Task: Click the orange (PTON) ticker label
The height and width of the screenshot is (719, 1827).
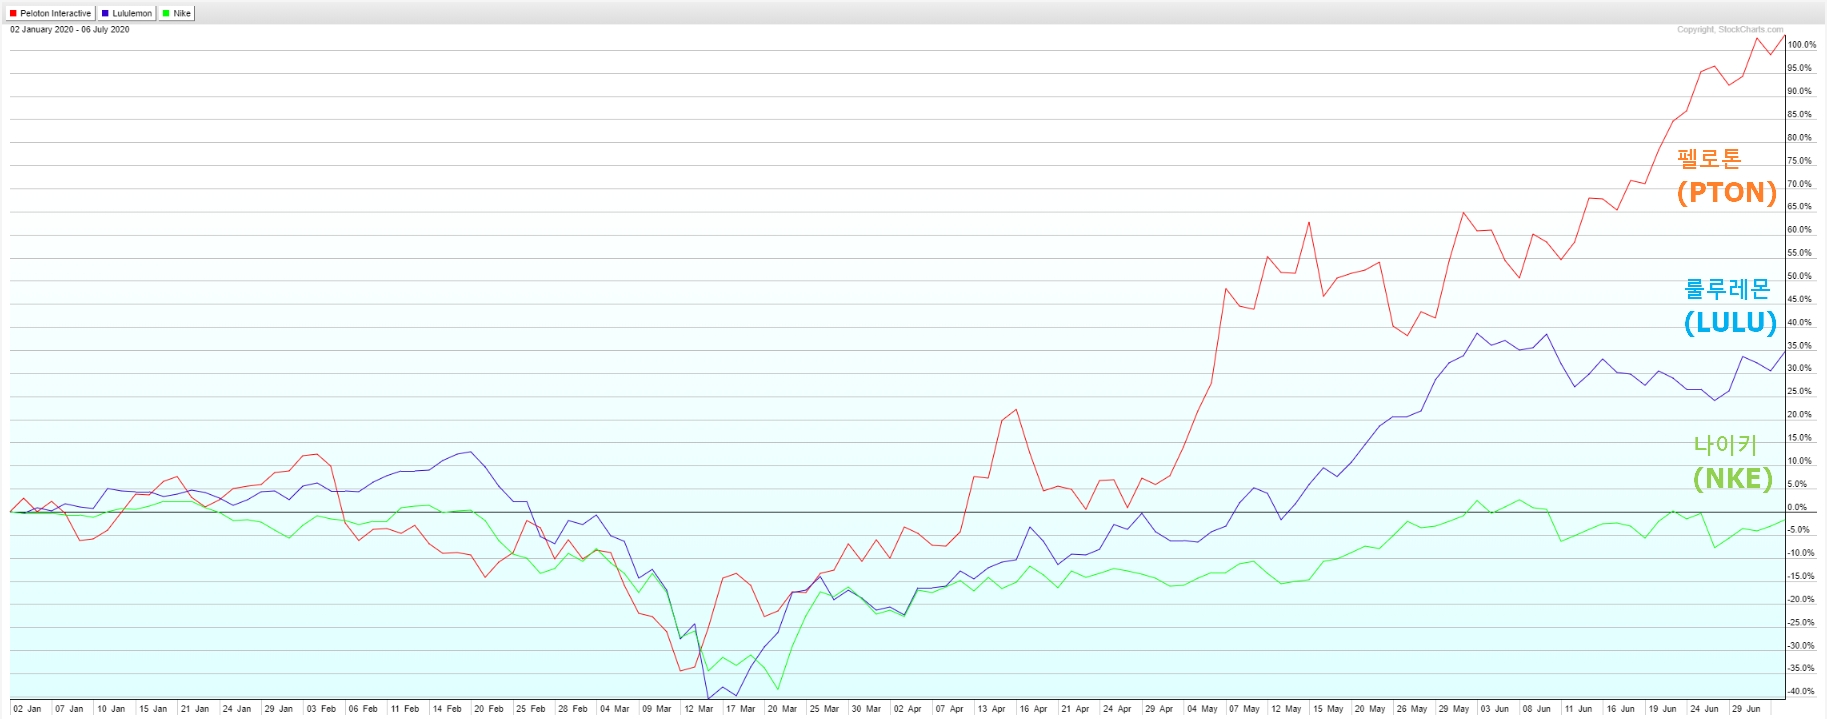Action: click(x=1727, y=192)
